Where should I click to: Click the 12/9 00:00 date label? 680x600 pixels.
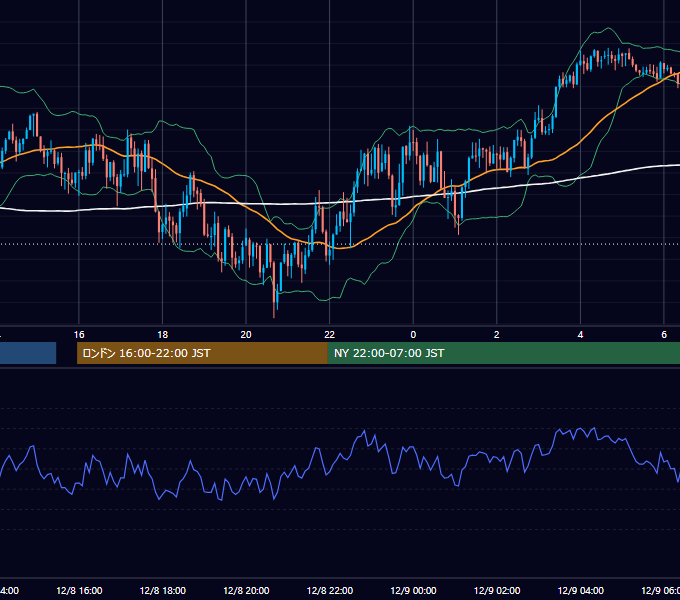pyautogui.click(x=413, y=590)
